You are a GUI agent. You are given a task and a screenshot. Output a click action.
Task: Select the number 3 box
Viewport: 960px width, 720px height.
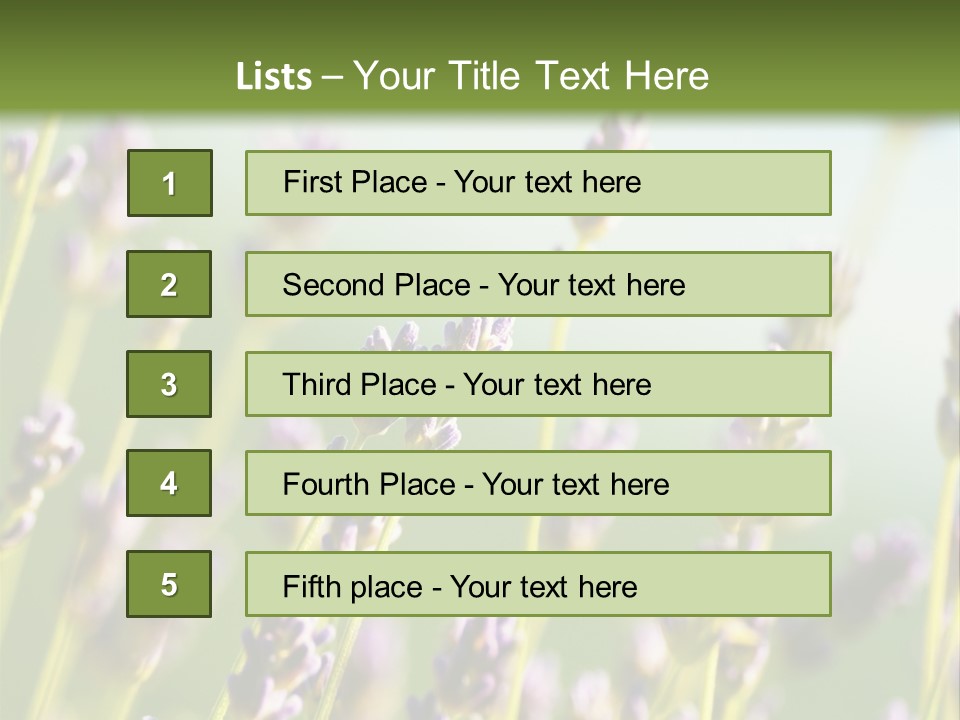[x=169, y=384]
